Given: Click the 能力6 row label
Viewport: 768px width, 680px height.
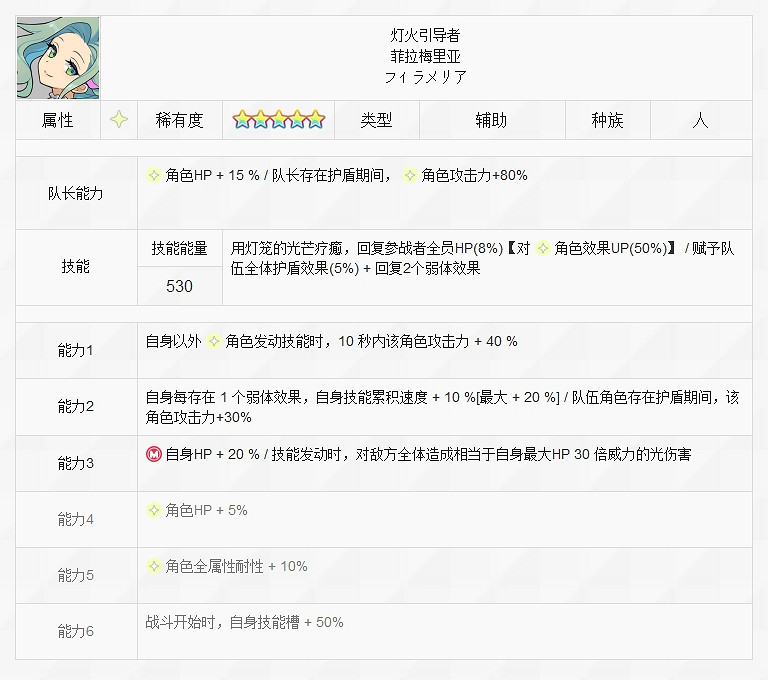Looking at the screenshot, I should tap(76, 631).
